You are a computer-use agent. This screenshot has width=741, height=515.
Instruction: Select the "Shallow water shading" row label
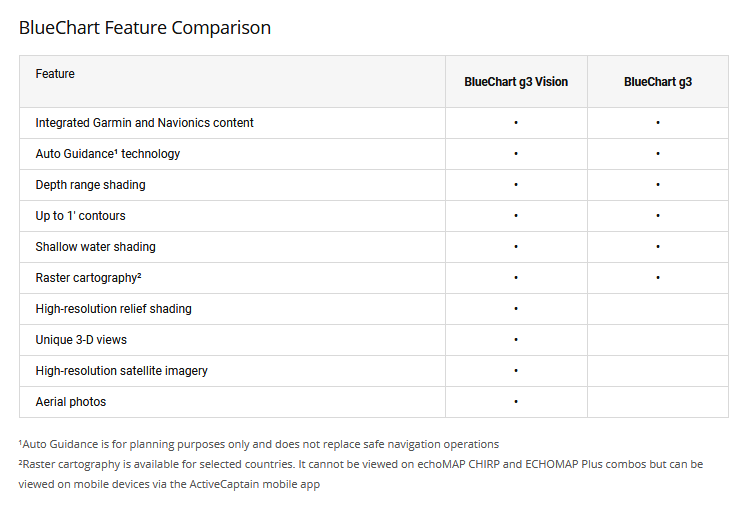(x=96, y=247)
